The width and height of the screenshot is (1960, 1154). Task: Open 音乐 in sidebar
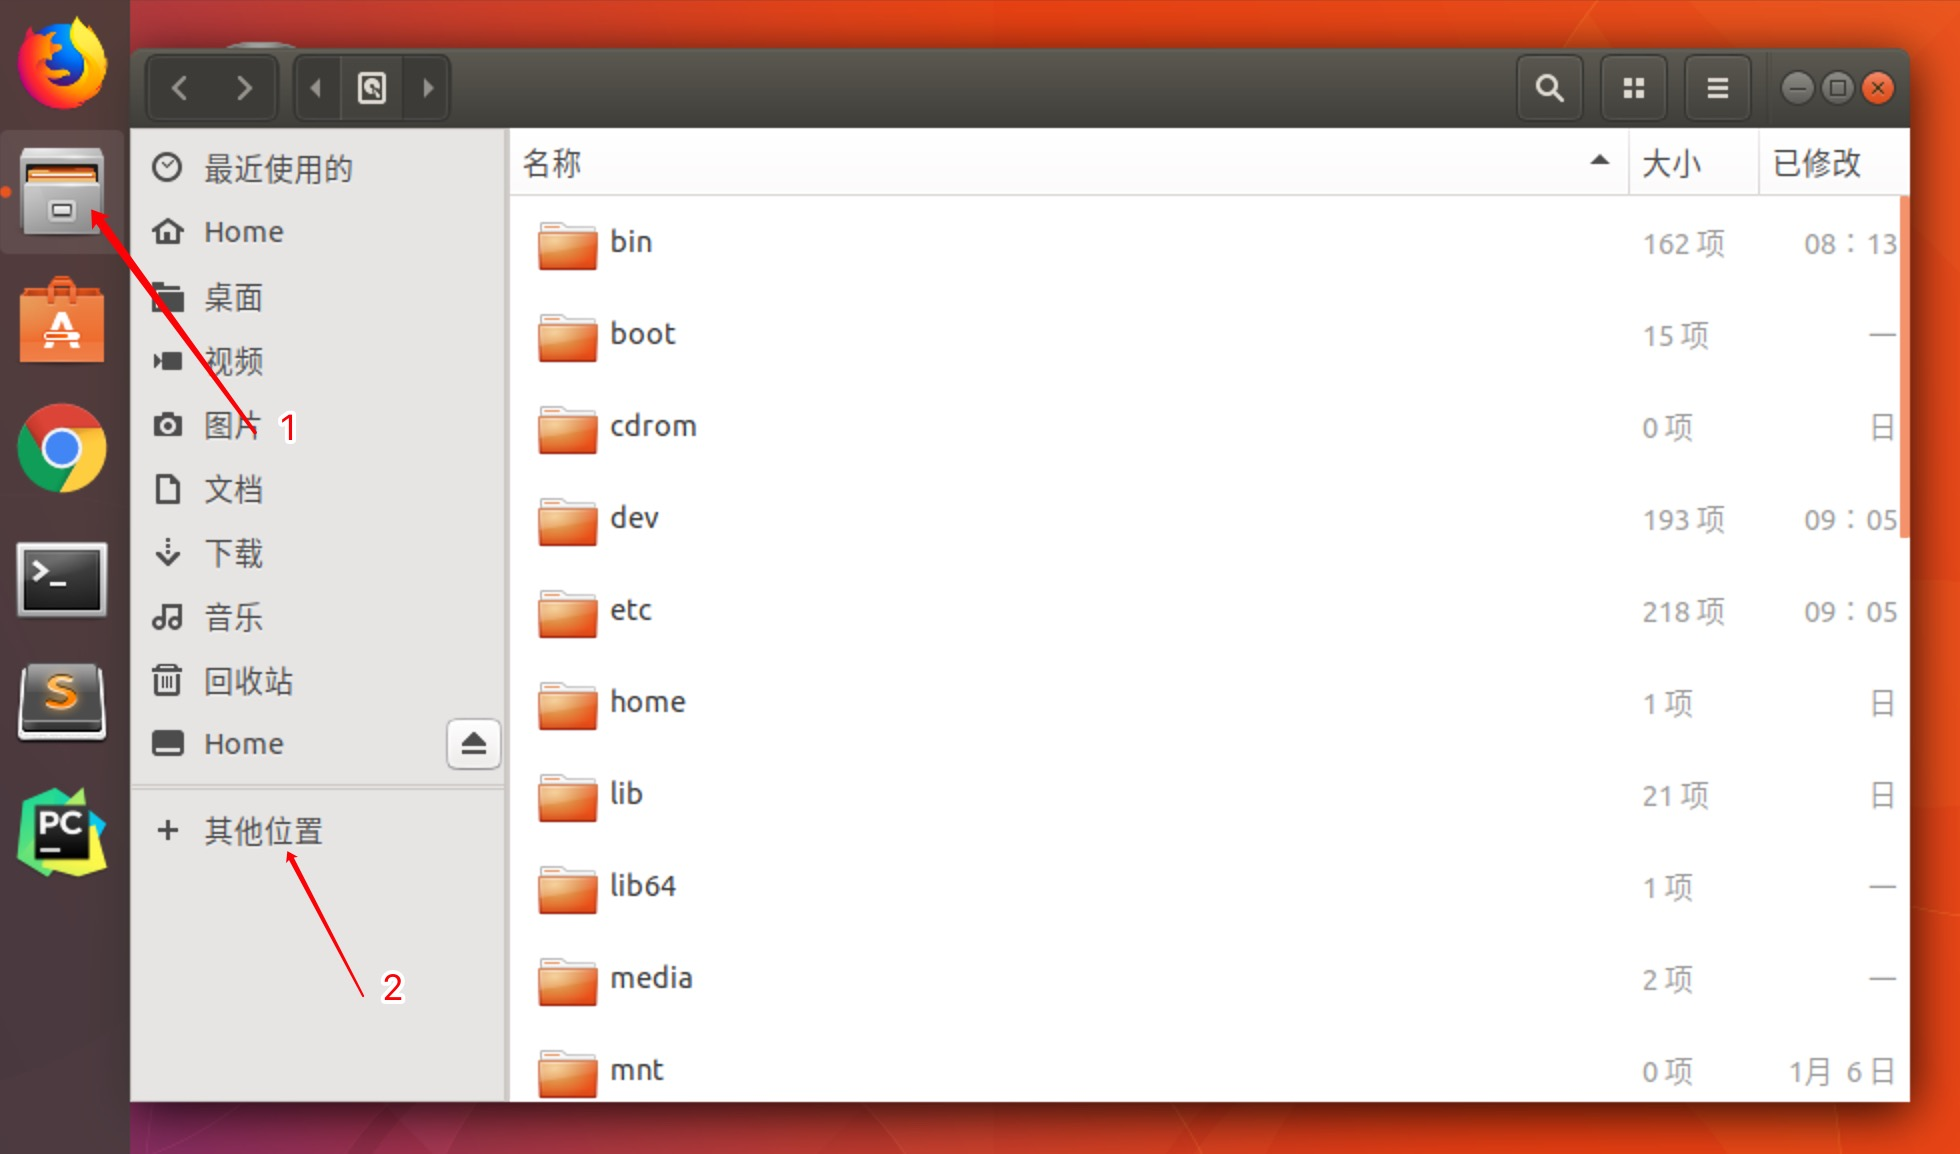click(318, 617)
